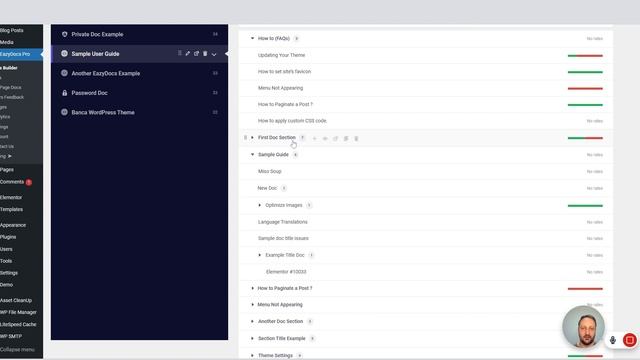640x360 pixels.
Task: Click the lock icon beside Password Doc
Action: (64, 93)
